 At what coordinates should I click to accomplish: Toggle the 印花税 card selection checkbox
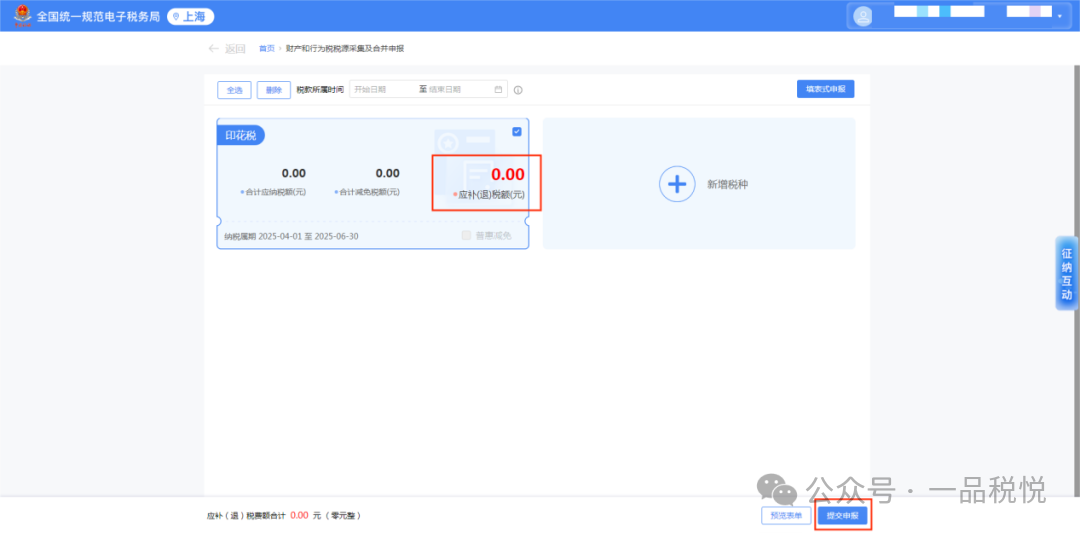(x=516, y=132)
